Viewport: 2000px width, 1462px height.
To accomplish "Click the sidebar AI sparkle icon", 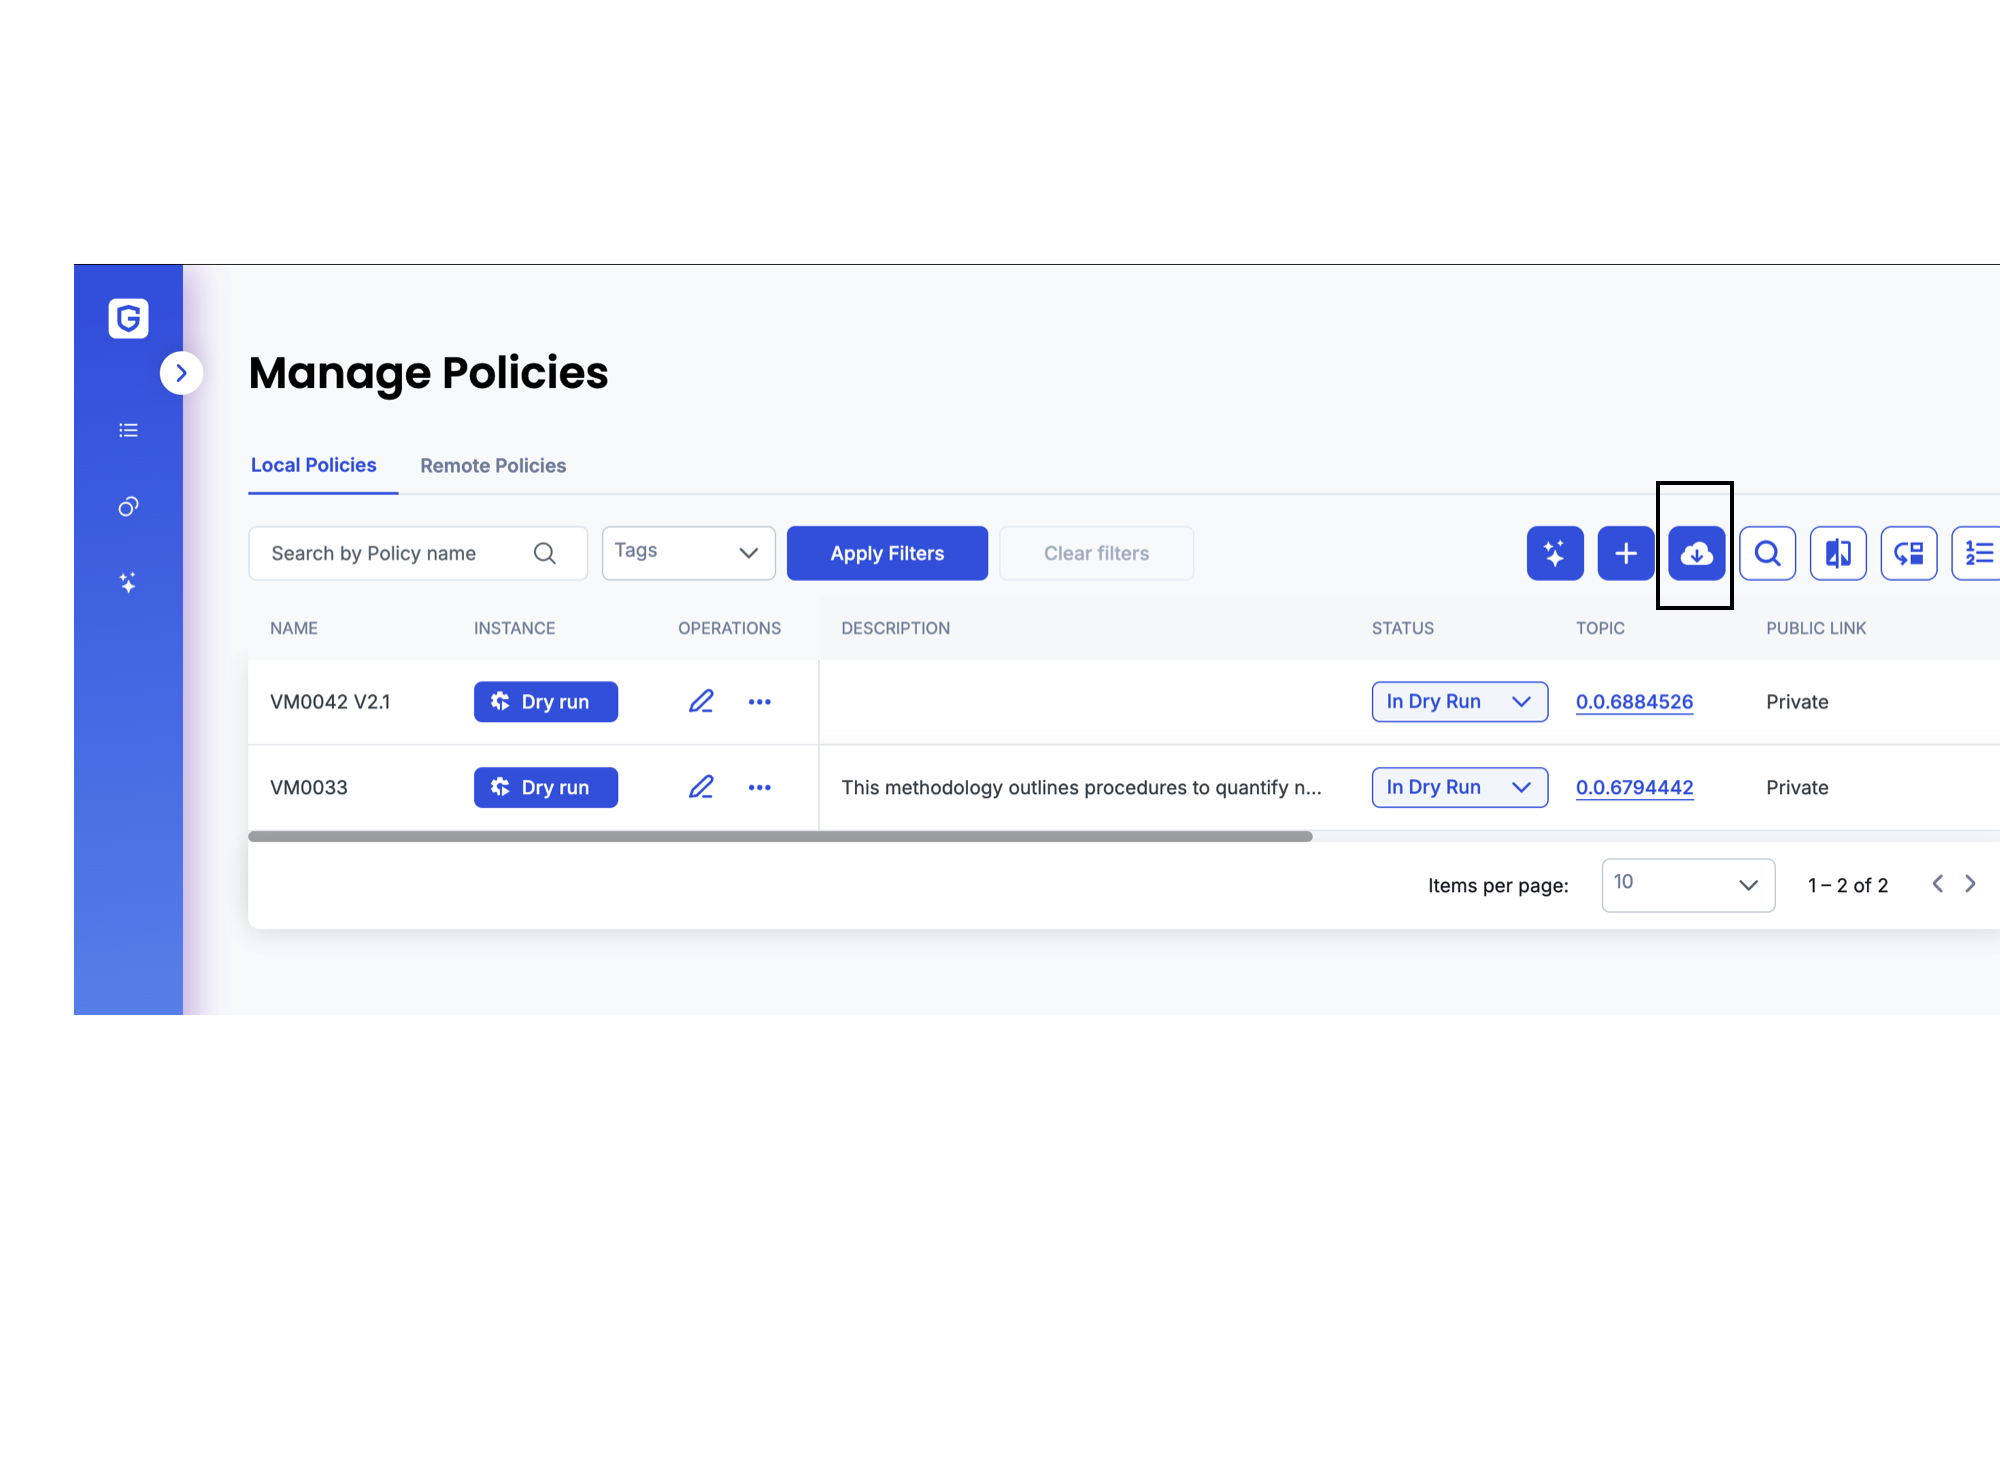I will click(x=128, y=583).
